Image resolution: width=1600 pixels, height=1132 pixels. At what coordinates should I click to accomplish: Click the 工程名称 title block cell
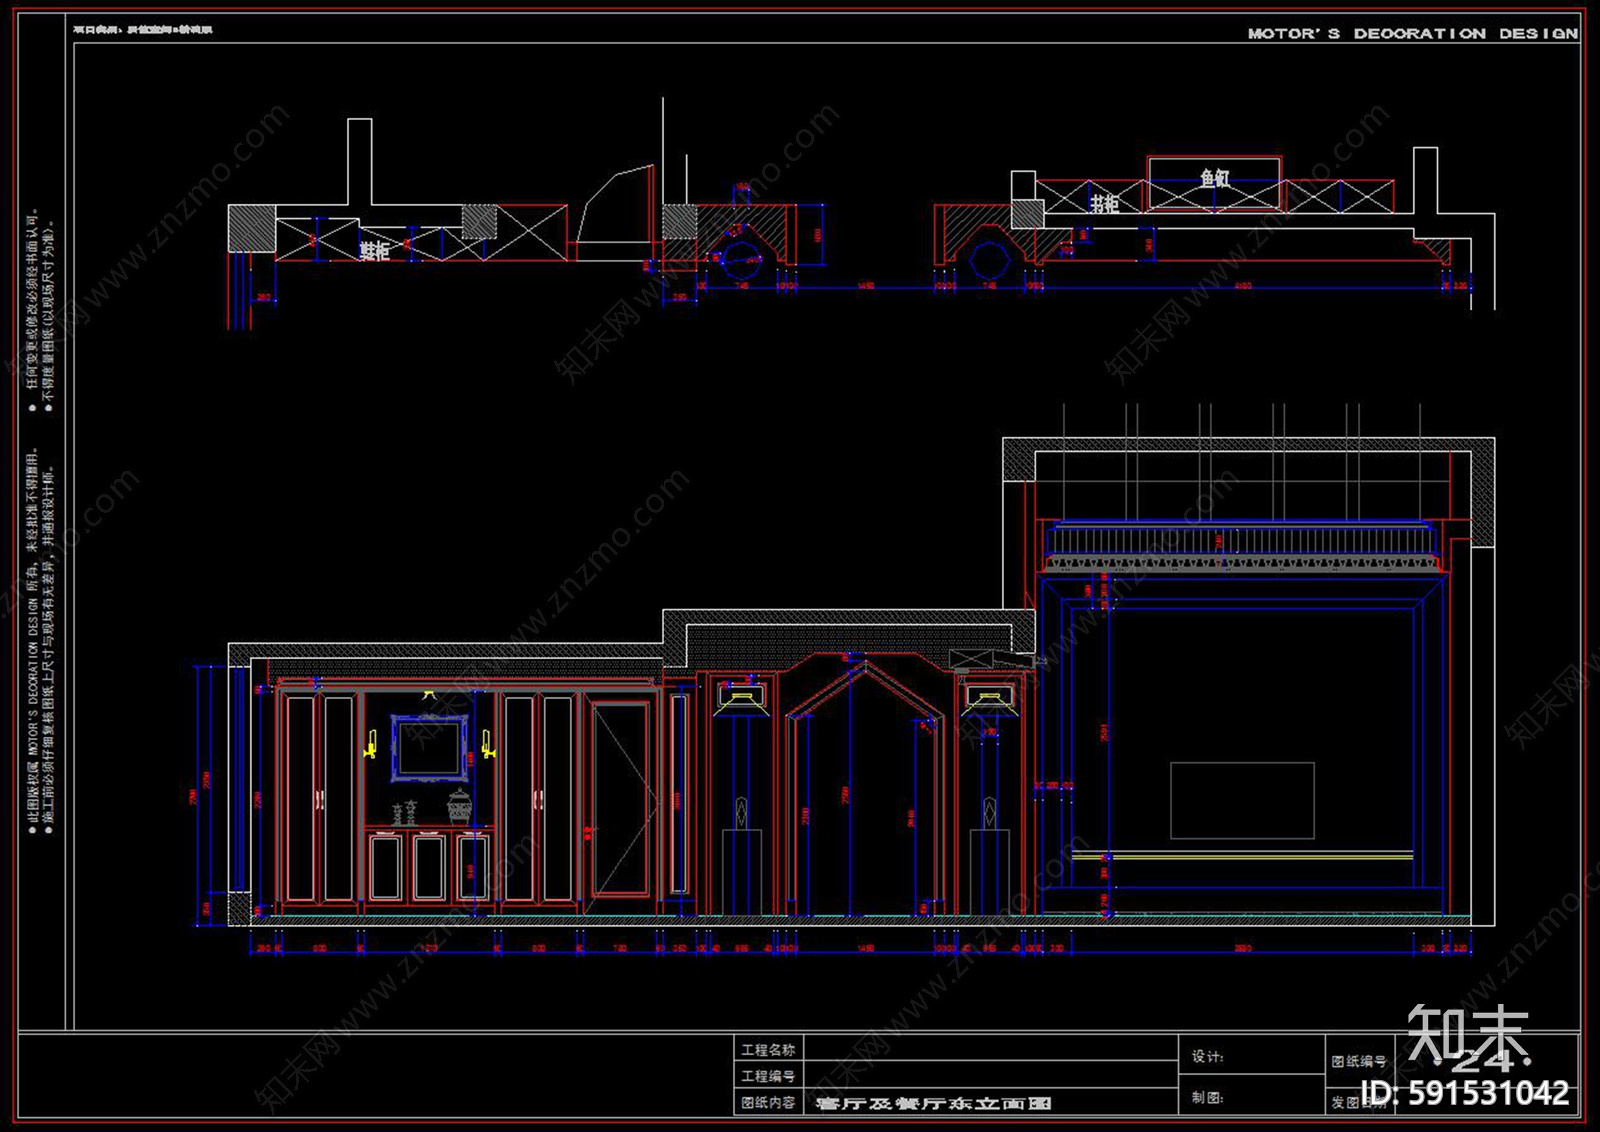point(768,1049)
